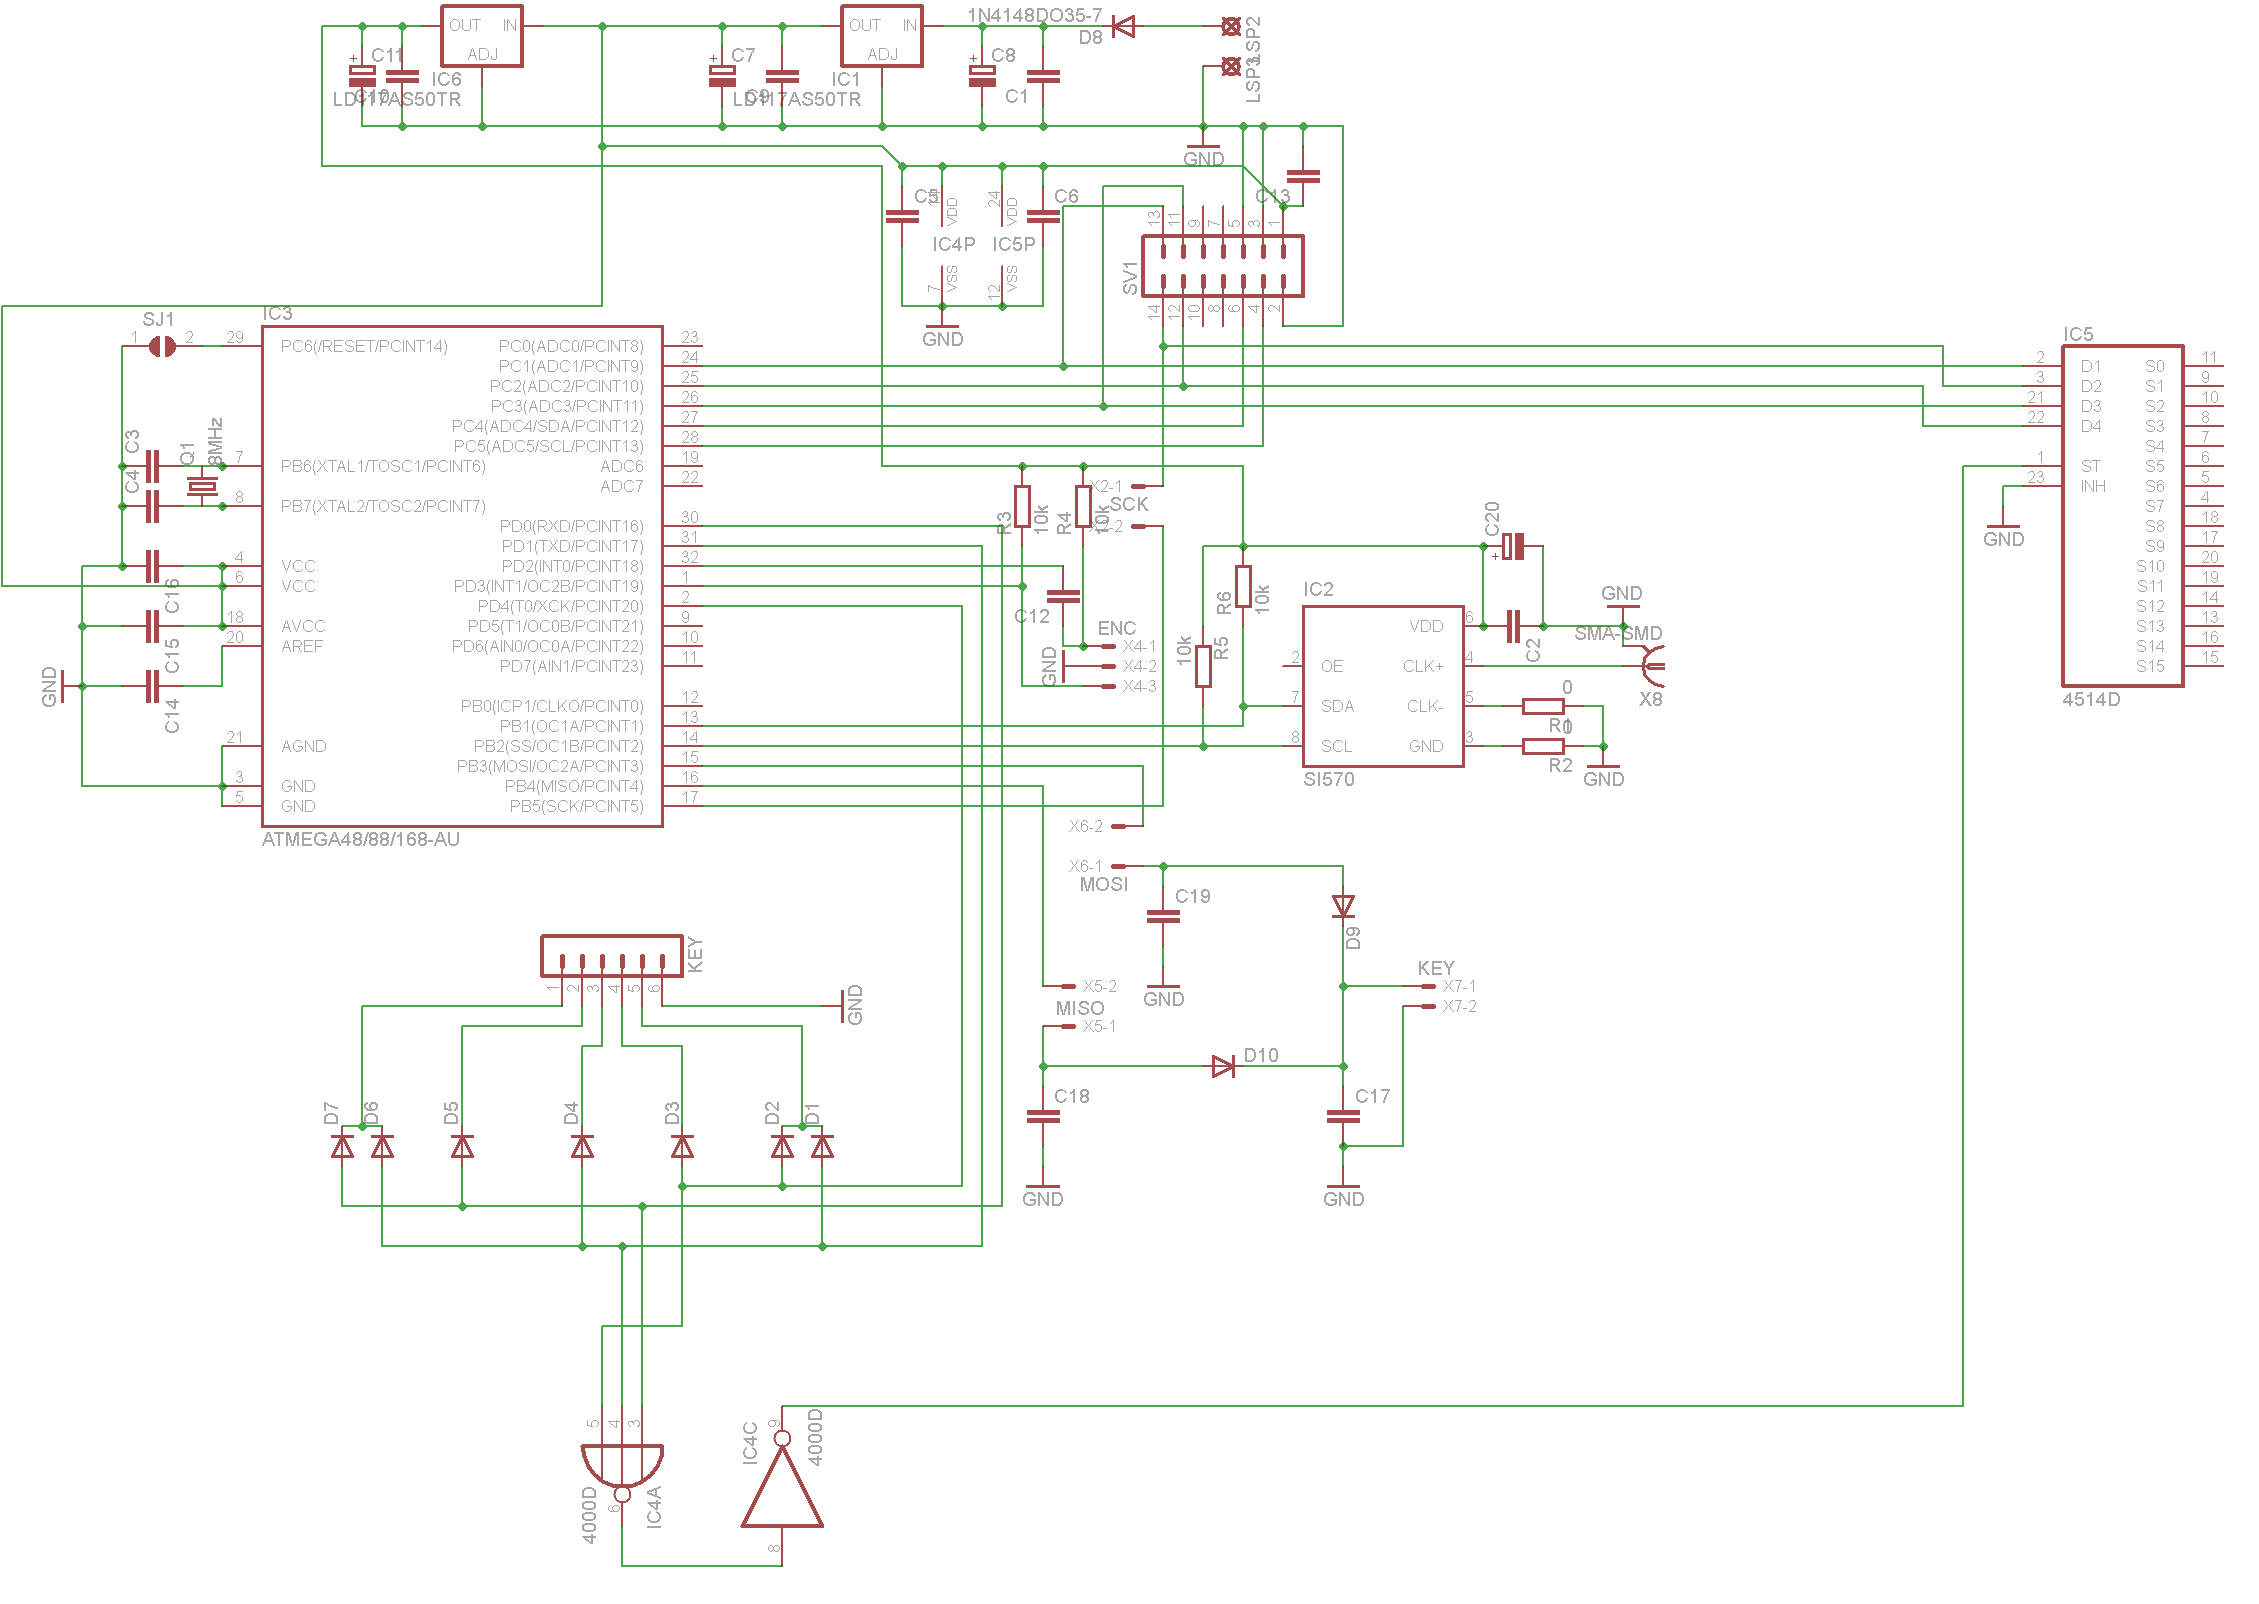Image resolution: width=2259 pixels, height=1604 pixels.
Task: Select the D8 diode symbol
Action: [1124, 27]
